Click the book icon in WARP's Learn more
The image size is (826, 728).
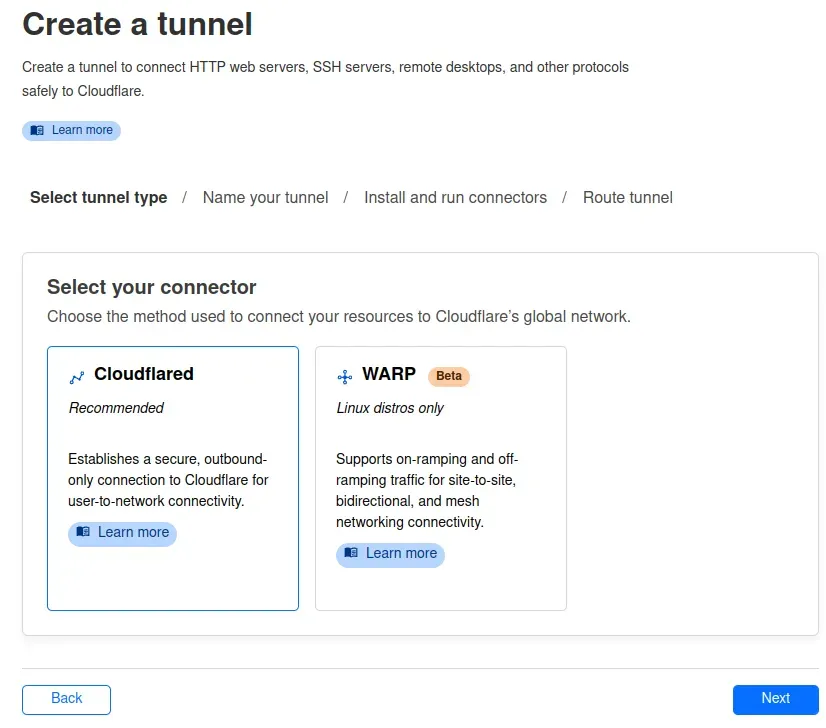(x=351, y=553)
